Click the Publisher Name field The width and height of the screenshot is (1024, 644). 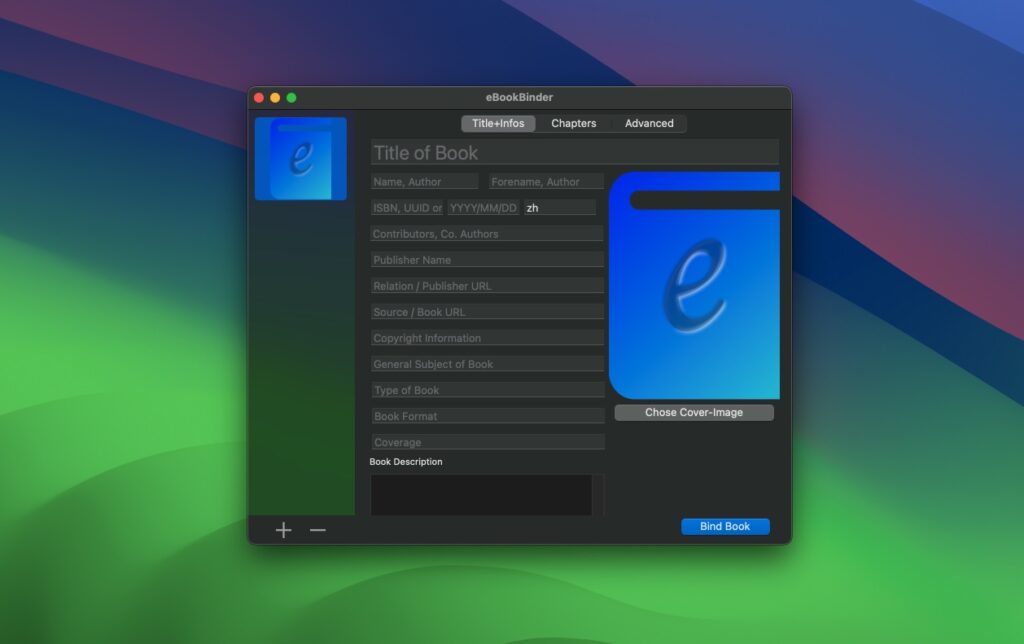[x=486, y=259]
